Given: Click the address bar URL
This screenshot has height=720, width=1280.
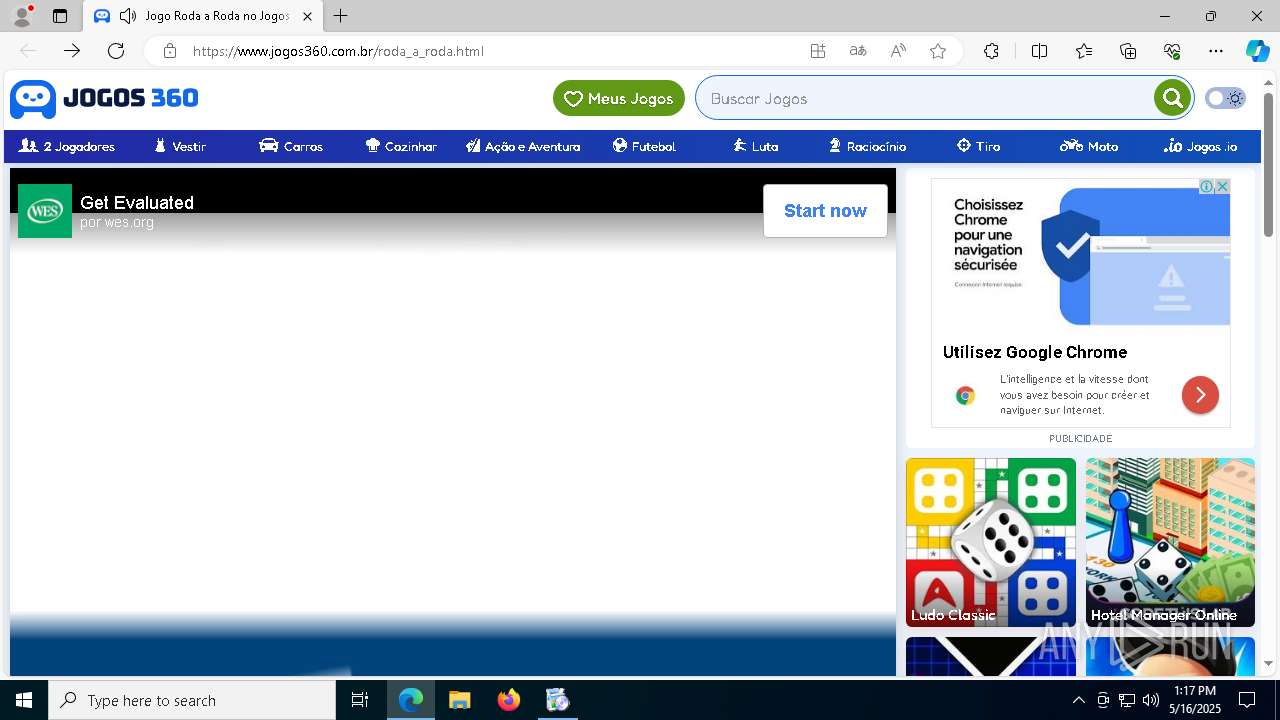Looking at the screenshot, I should (338, 51).
